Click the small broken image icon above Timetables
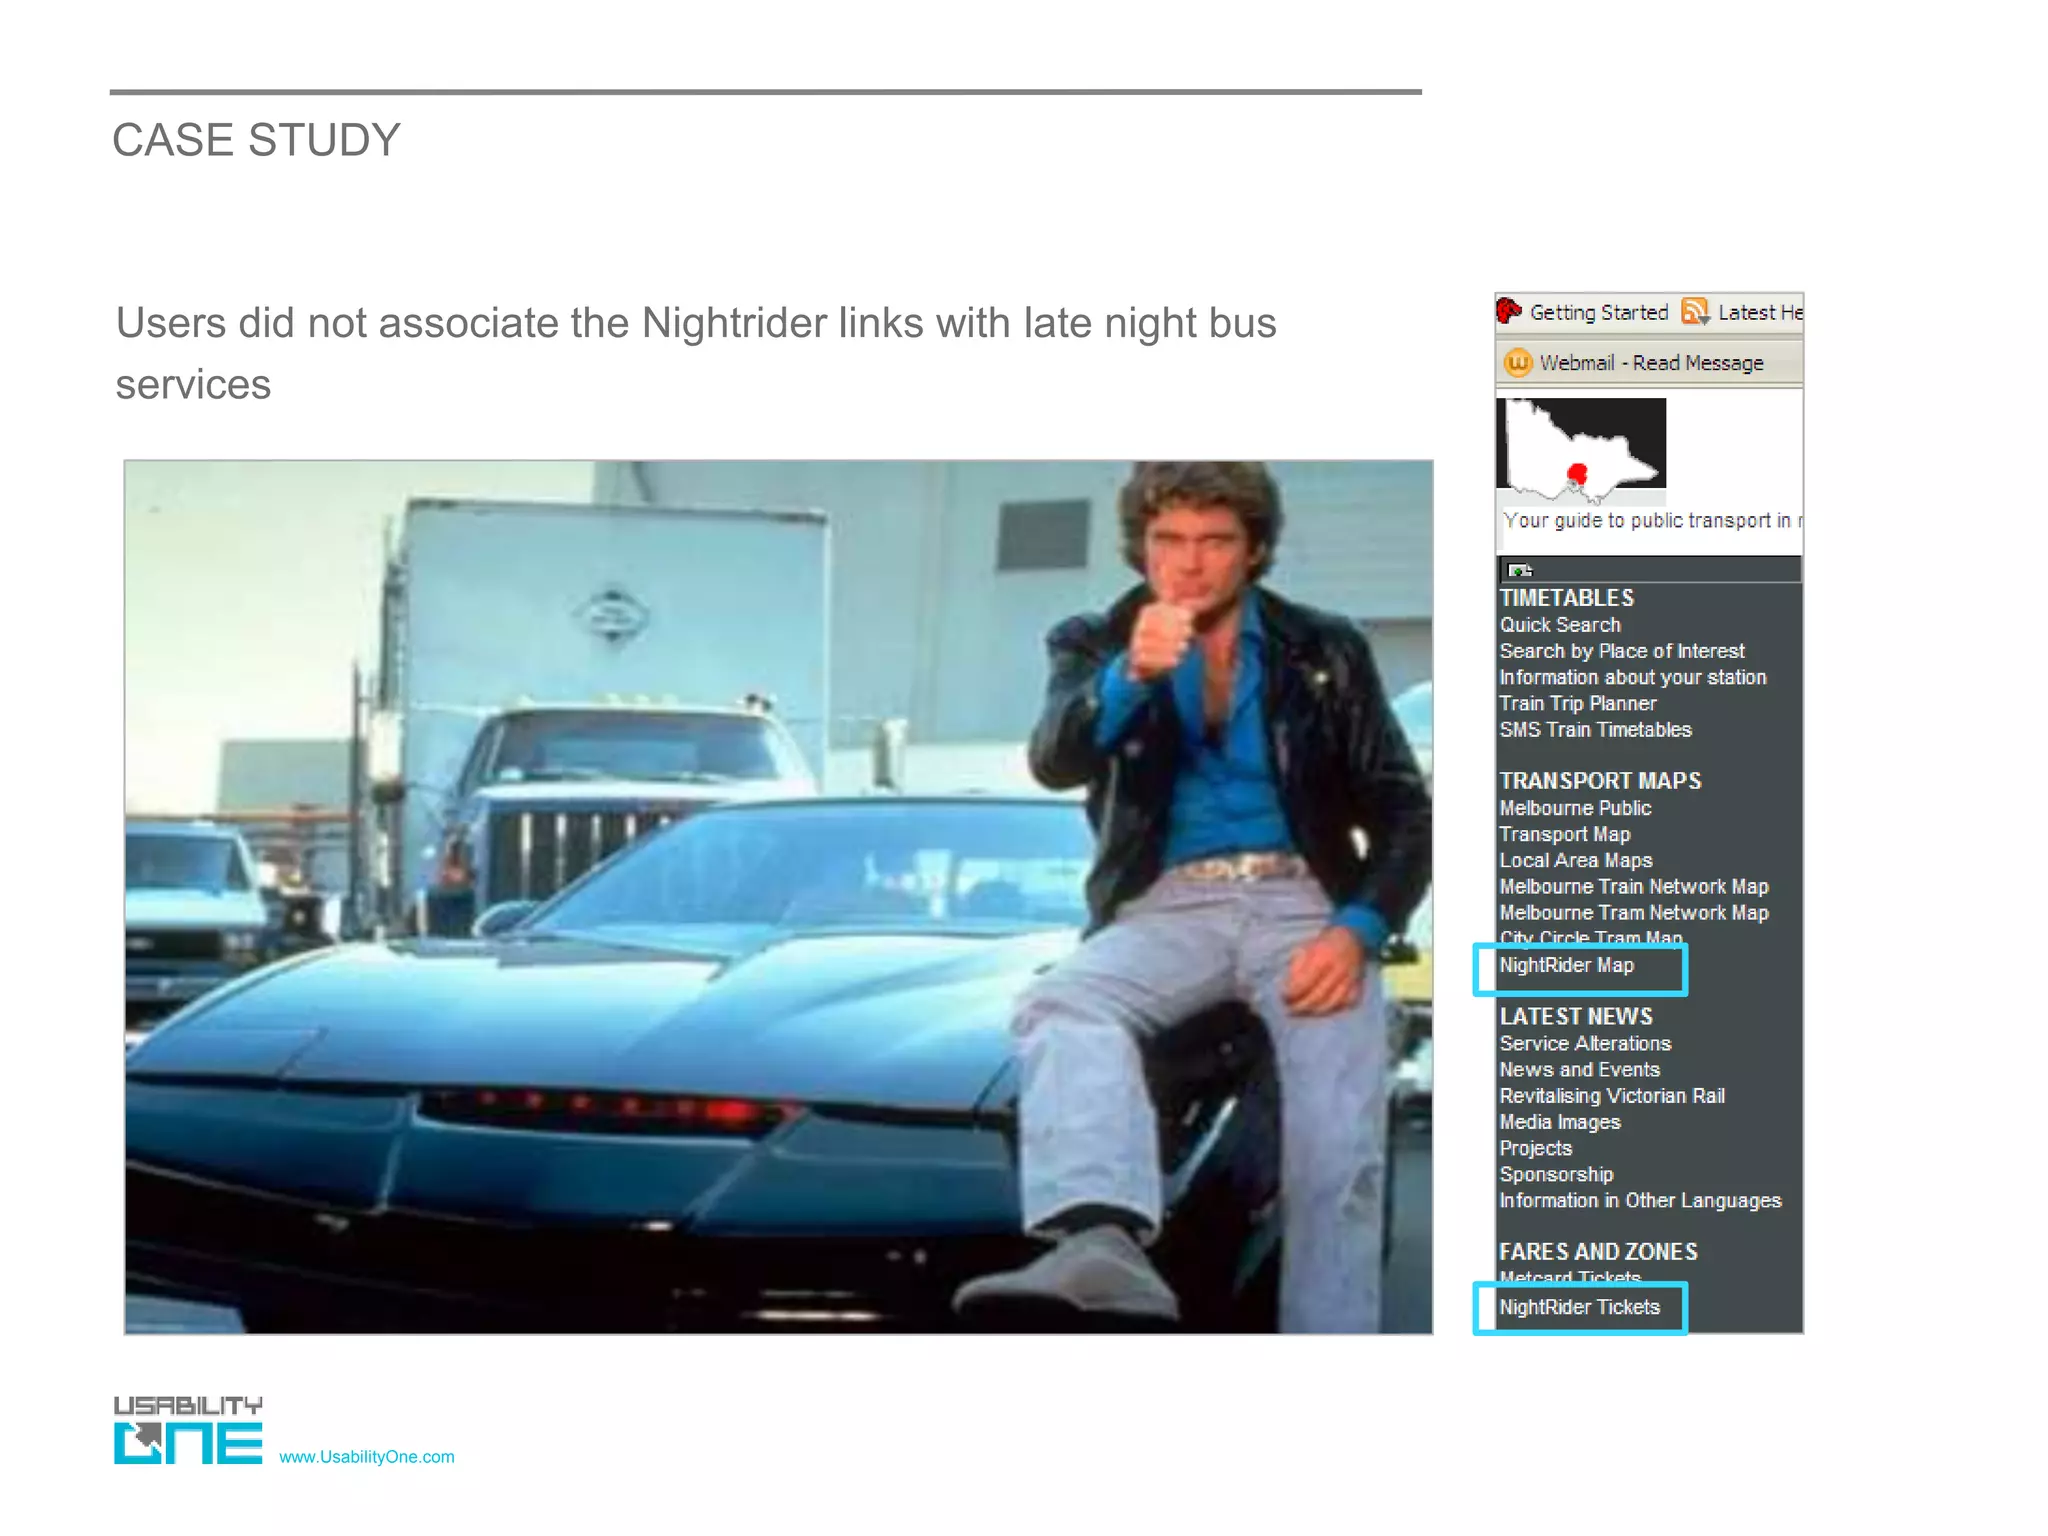Screen dimensions: 2048x1536 pyautogui.click(x=1520, y=570)
